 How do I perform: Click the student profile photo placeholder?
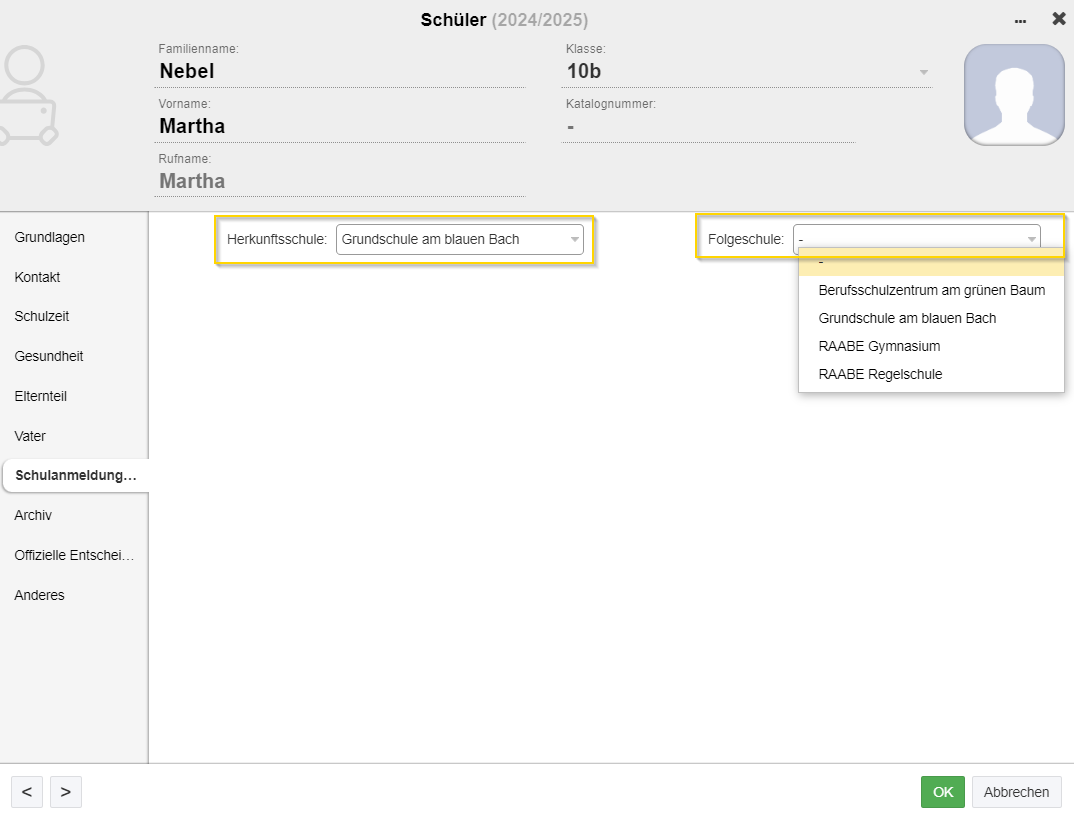click(x=1013, y=95)
